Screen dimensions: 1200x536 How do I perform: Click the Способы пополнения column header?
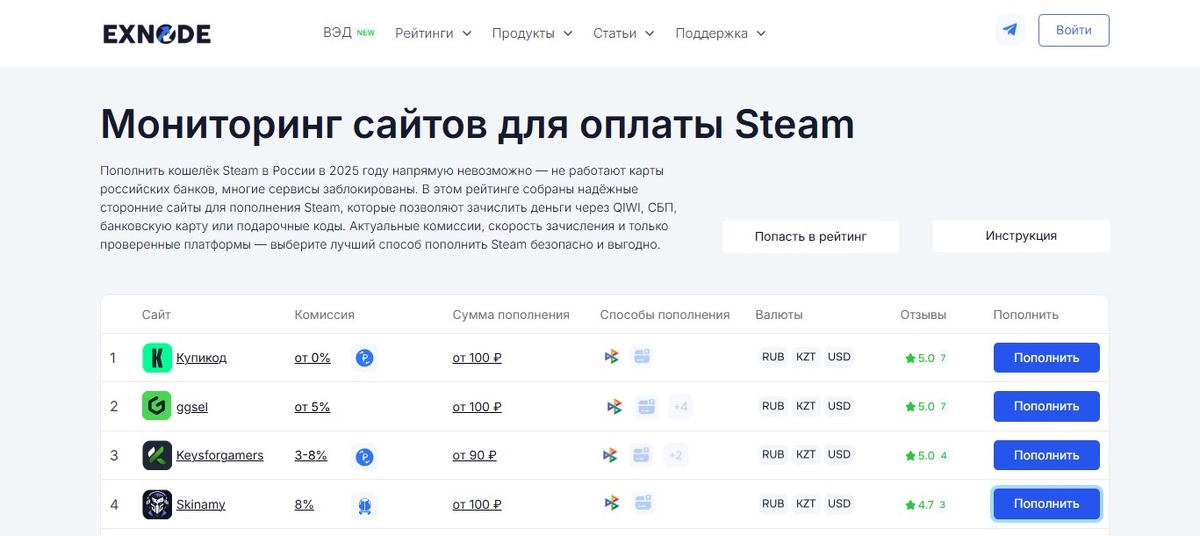click(665, 315)
